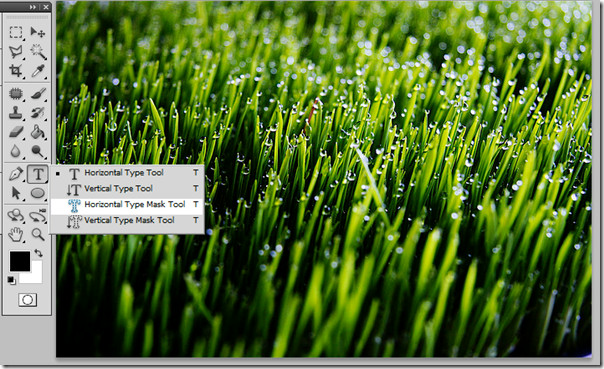Select the Zoom magnifier tool
The height and width of the screenshot is (369, 604).
click(x=38, y=234)
